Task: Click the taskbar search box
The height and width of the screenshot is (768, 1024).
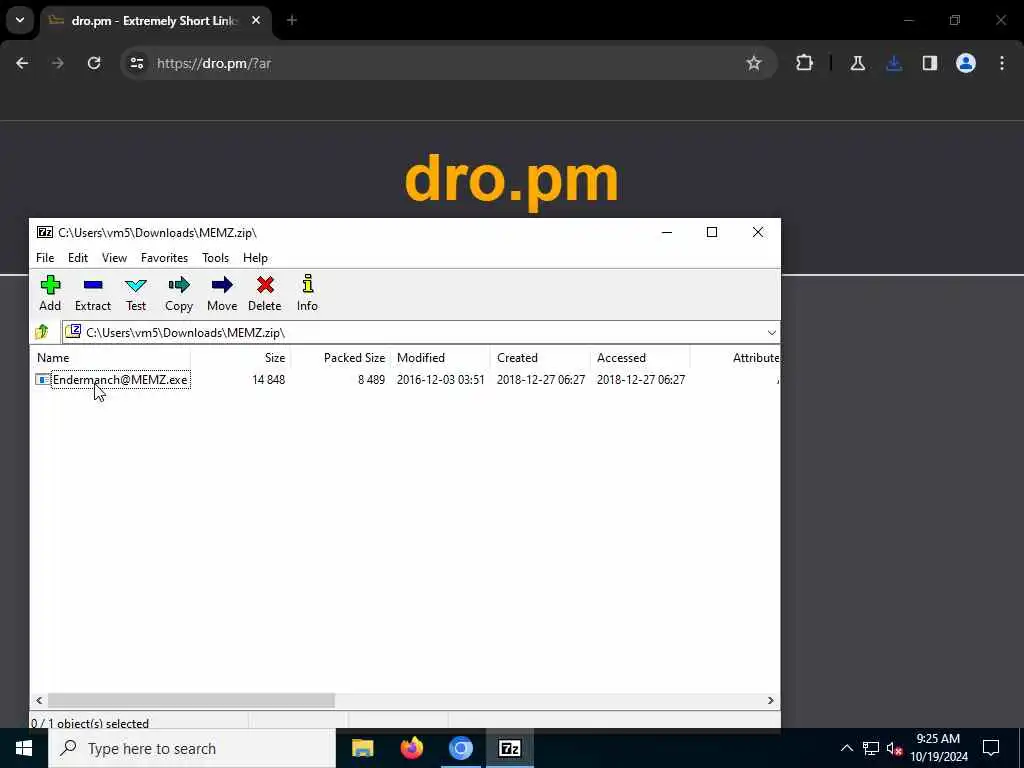Action: click(192, 748)
